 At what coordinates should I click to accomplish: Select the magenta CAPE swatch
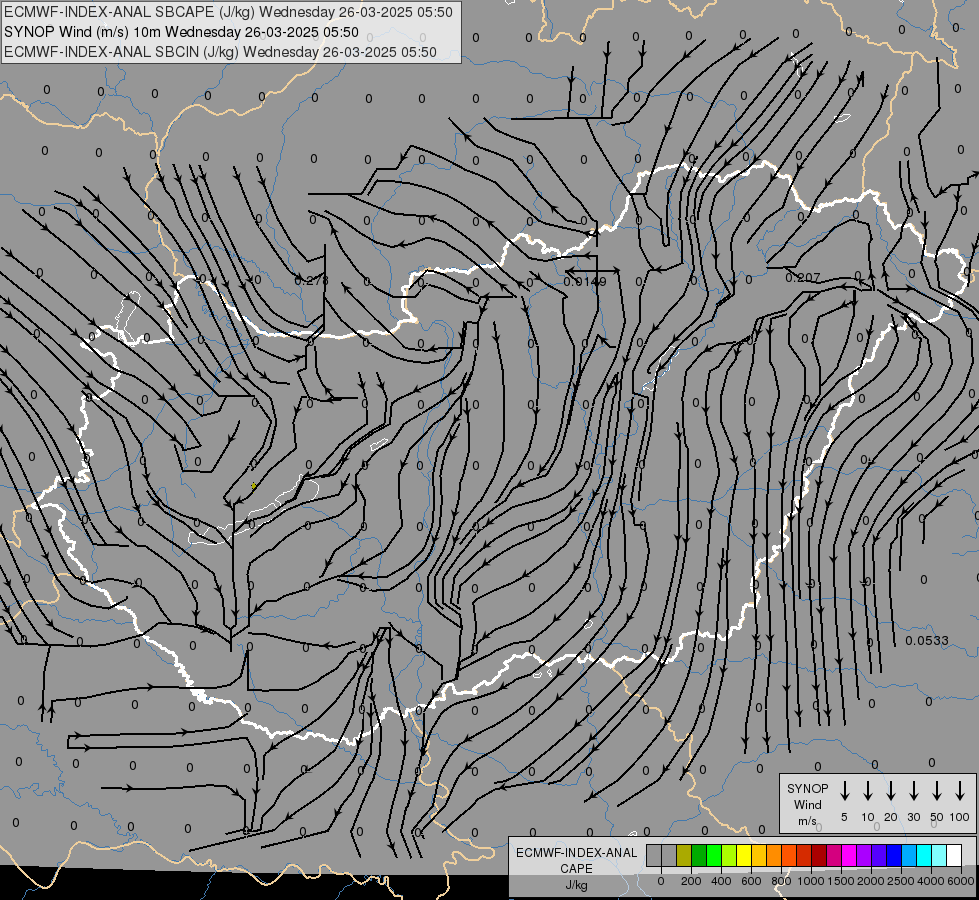pos(849,855)
